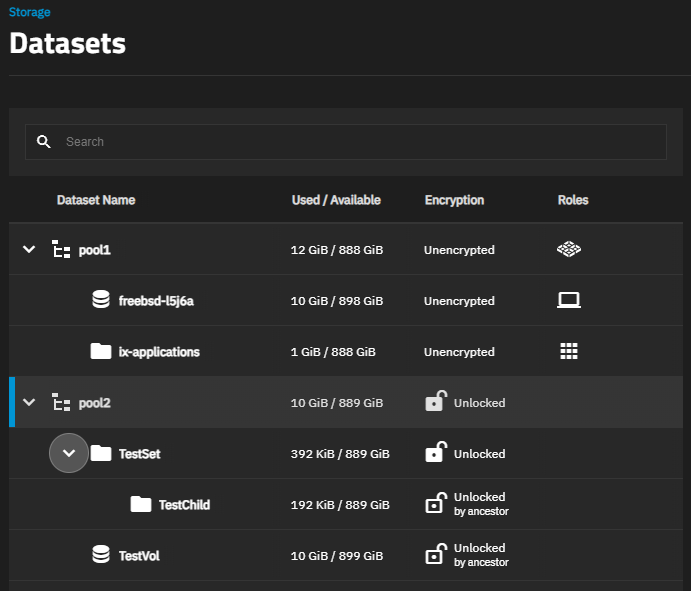This screenshot has height=591, width=691.
Task: Click the pool2 unlocked padlock icon
Action: [x=435, y=402]
